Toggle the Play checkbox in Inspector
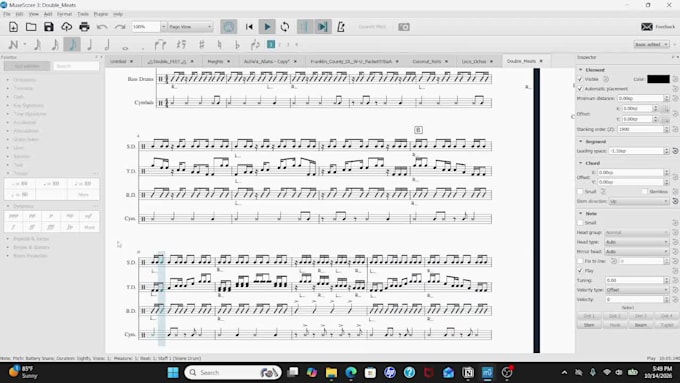This screenshot has height=383, width=680. click(x=580, y=270)
